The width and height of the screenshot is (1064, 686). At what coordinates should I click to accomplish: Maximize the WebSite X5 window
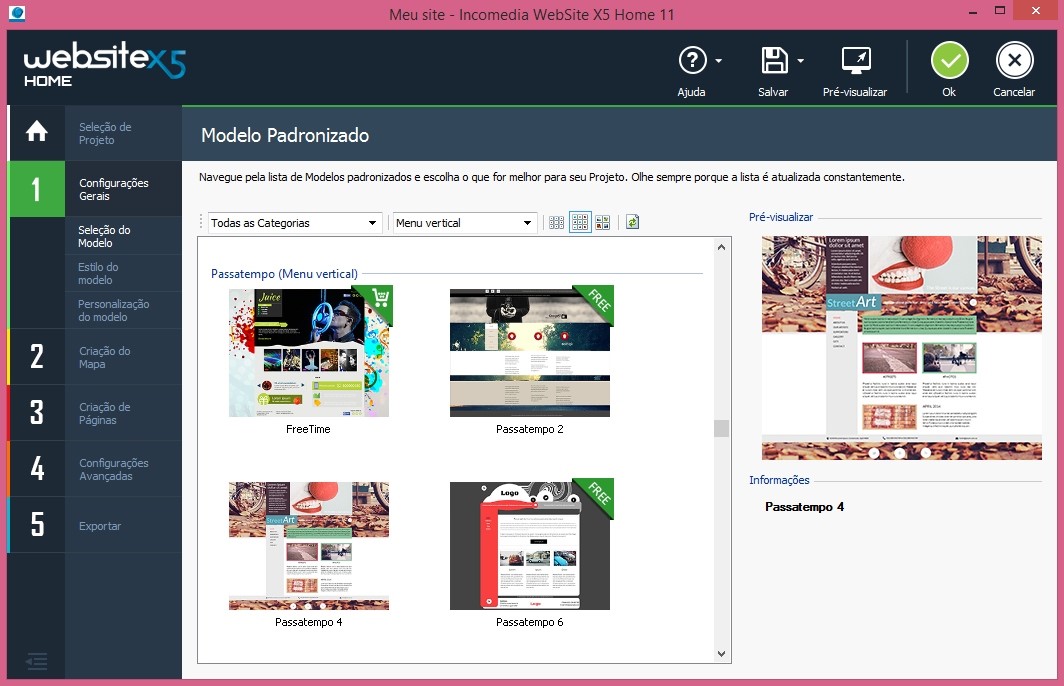point(1000,10)
